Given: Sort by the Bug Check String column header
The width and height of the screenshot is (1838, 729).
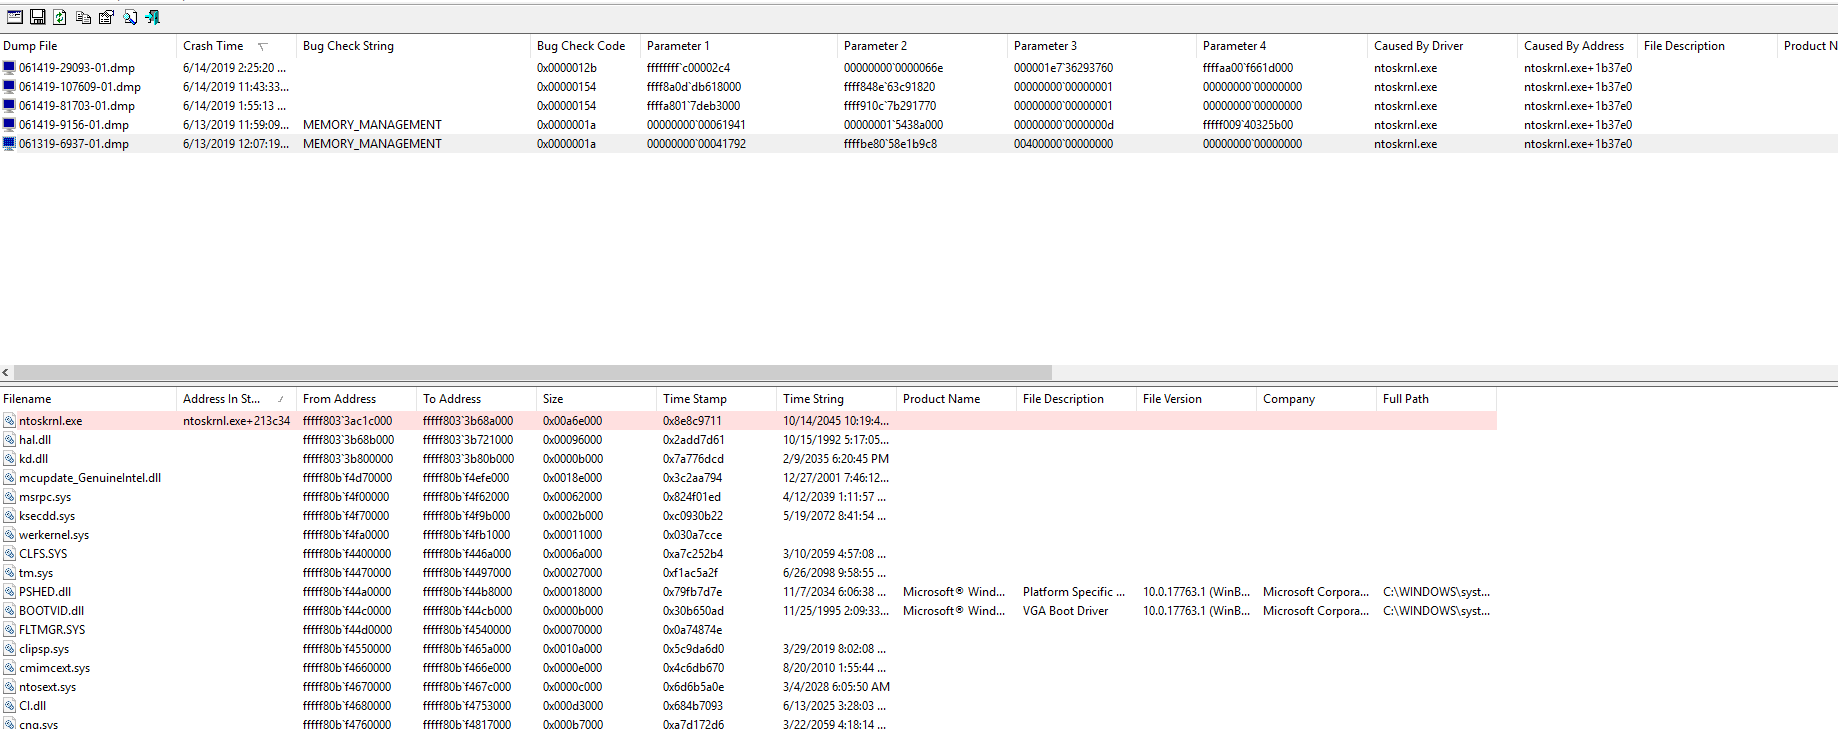Looking at the screenshot, I should [x=413, y=46].
